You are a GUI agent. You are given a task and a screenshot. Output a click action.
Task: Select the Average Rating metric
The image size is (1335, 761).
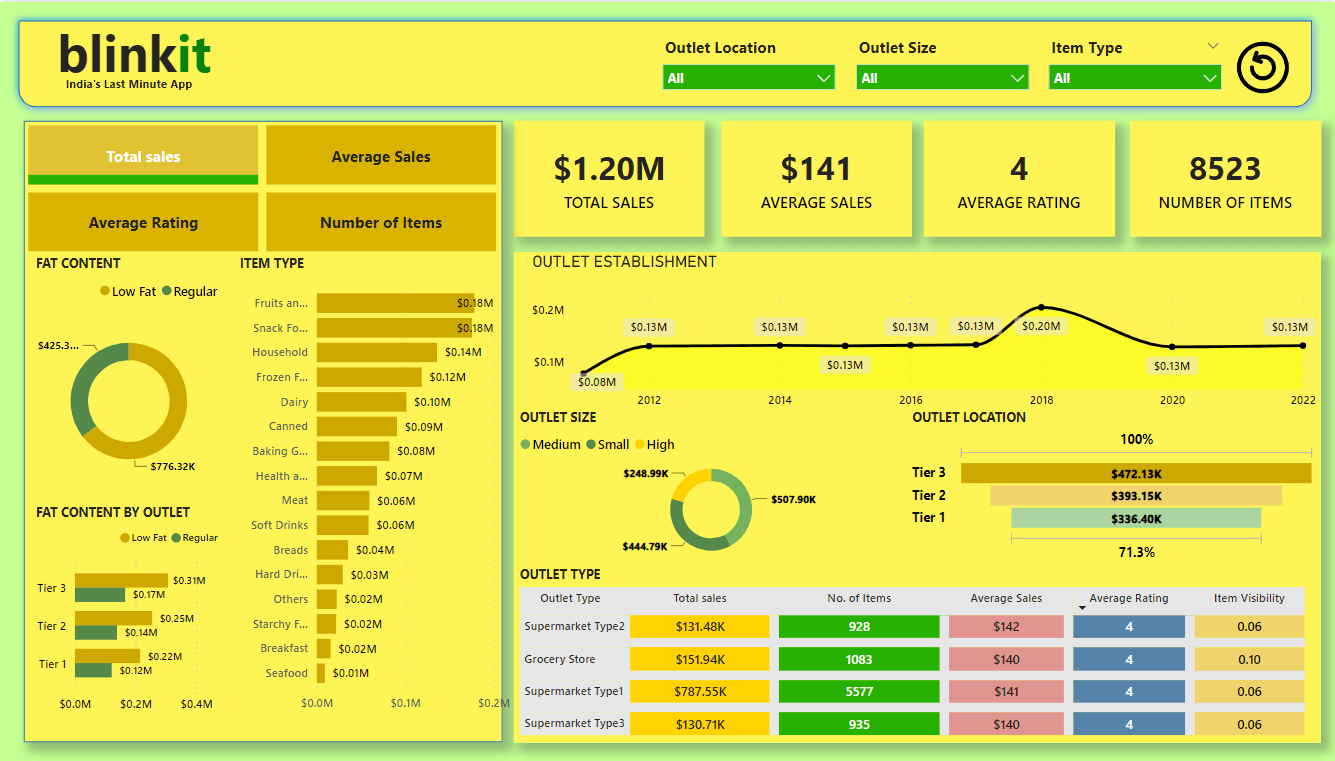(143, 221)
